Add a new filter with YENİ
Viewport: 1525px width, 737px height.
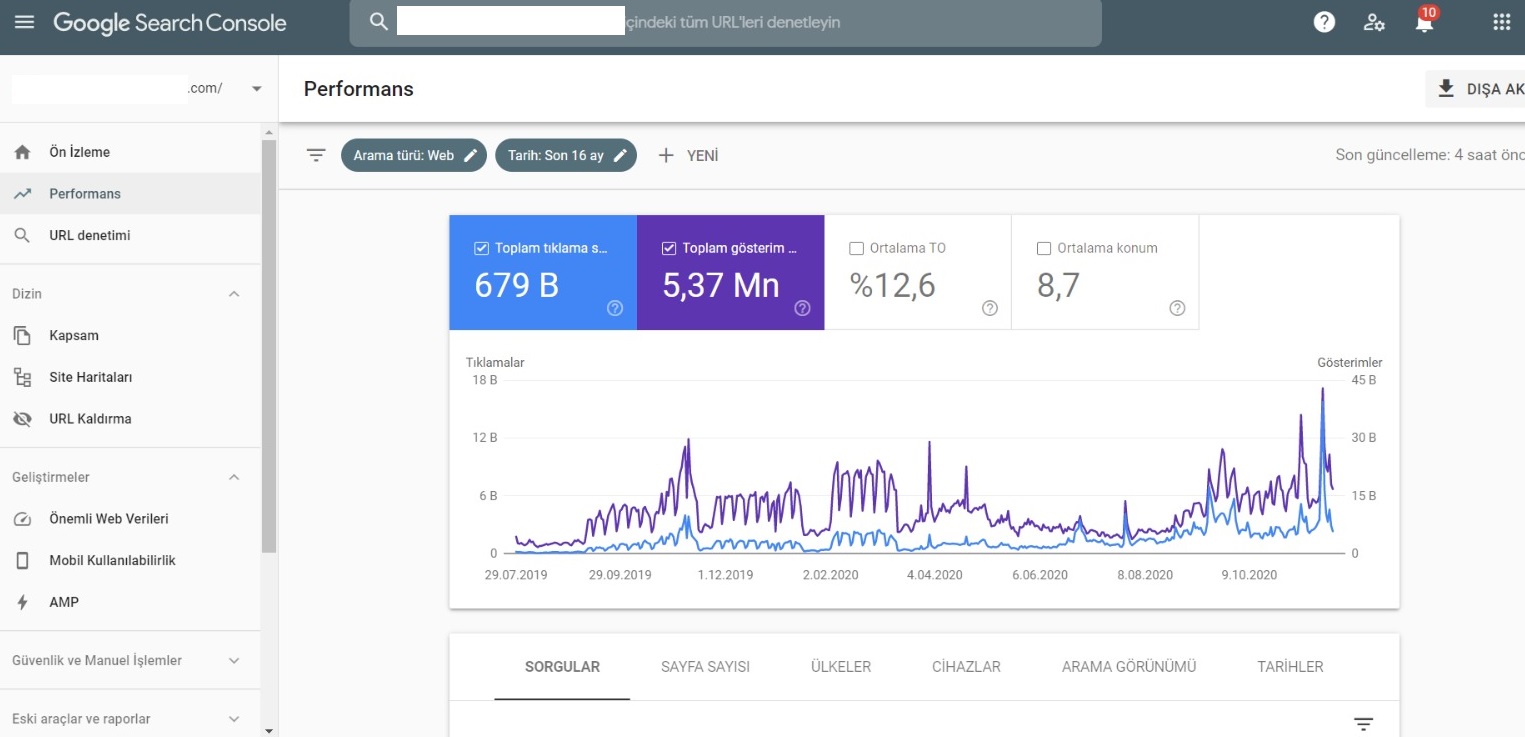(x=688, y=155)
